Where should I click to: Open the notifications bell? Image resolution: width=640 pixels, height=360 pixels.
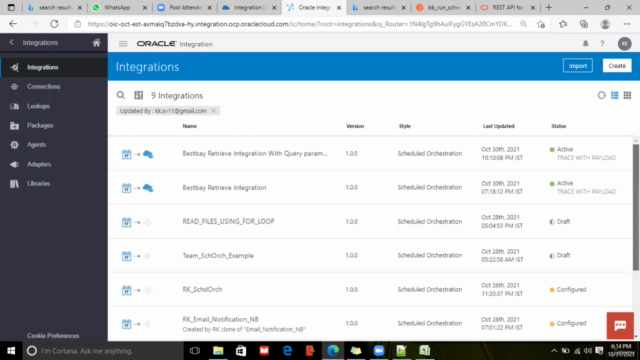coord(585,44)
